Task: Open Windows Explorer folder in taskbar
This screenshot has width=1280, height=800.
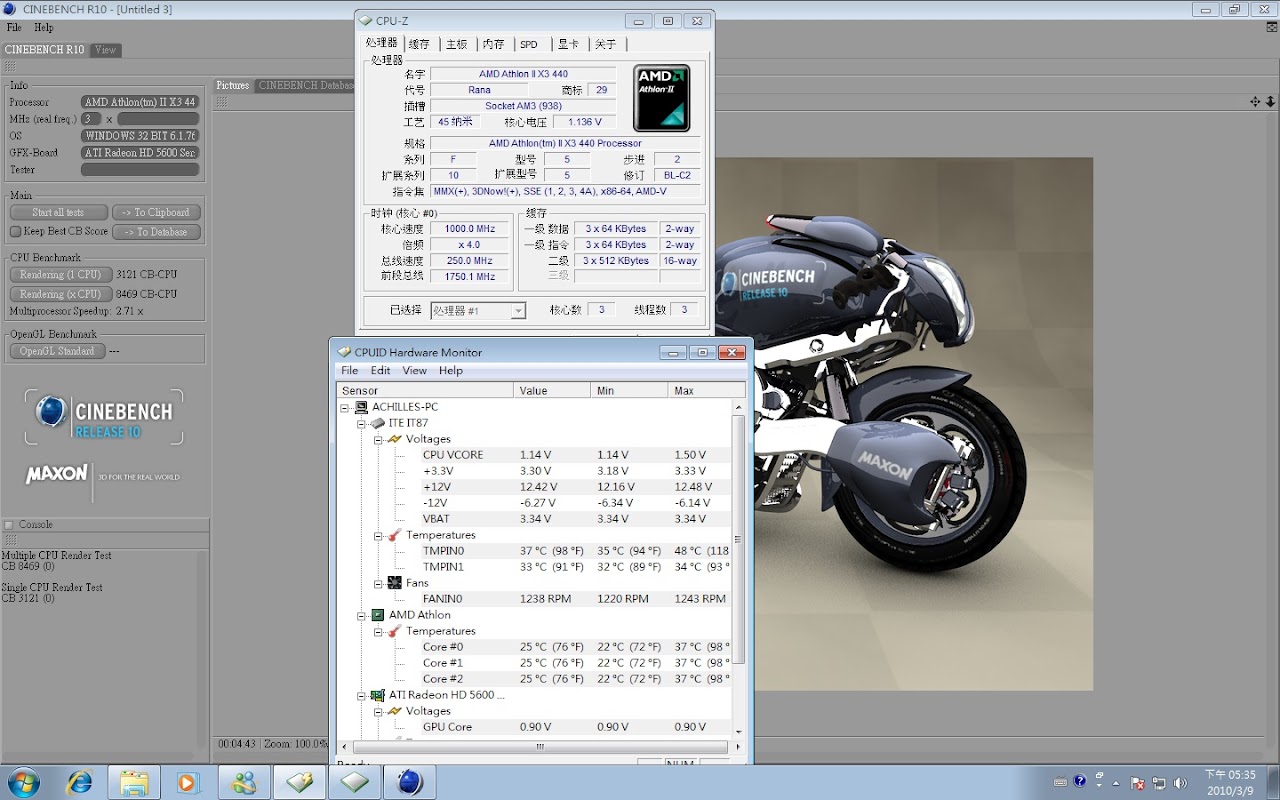Action: tap(134, 782)
